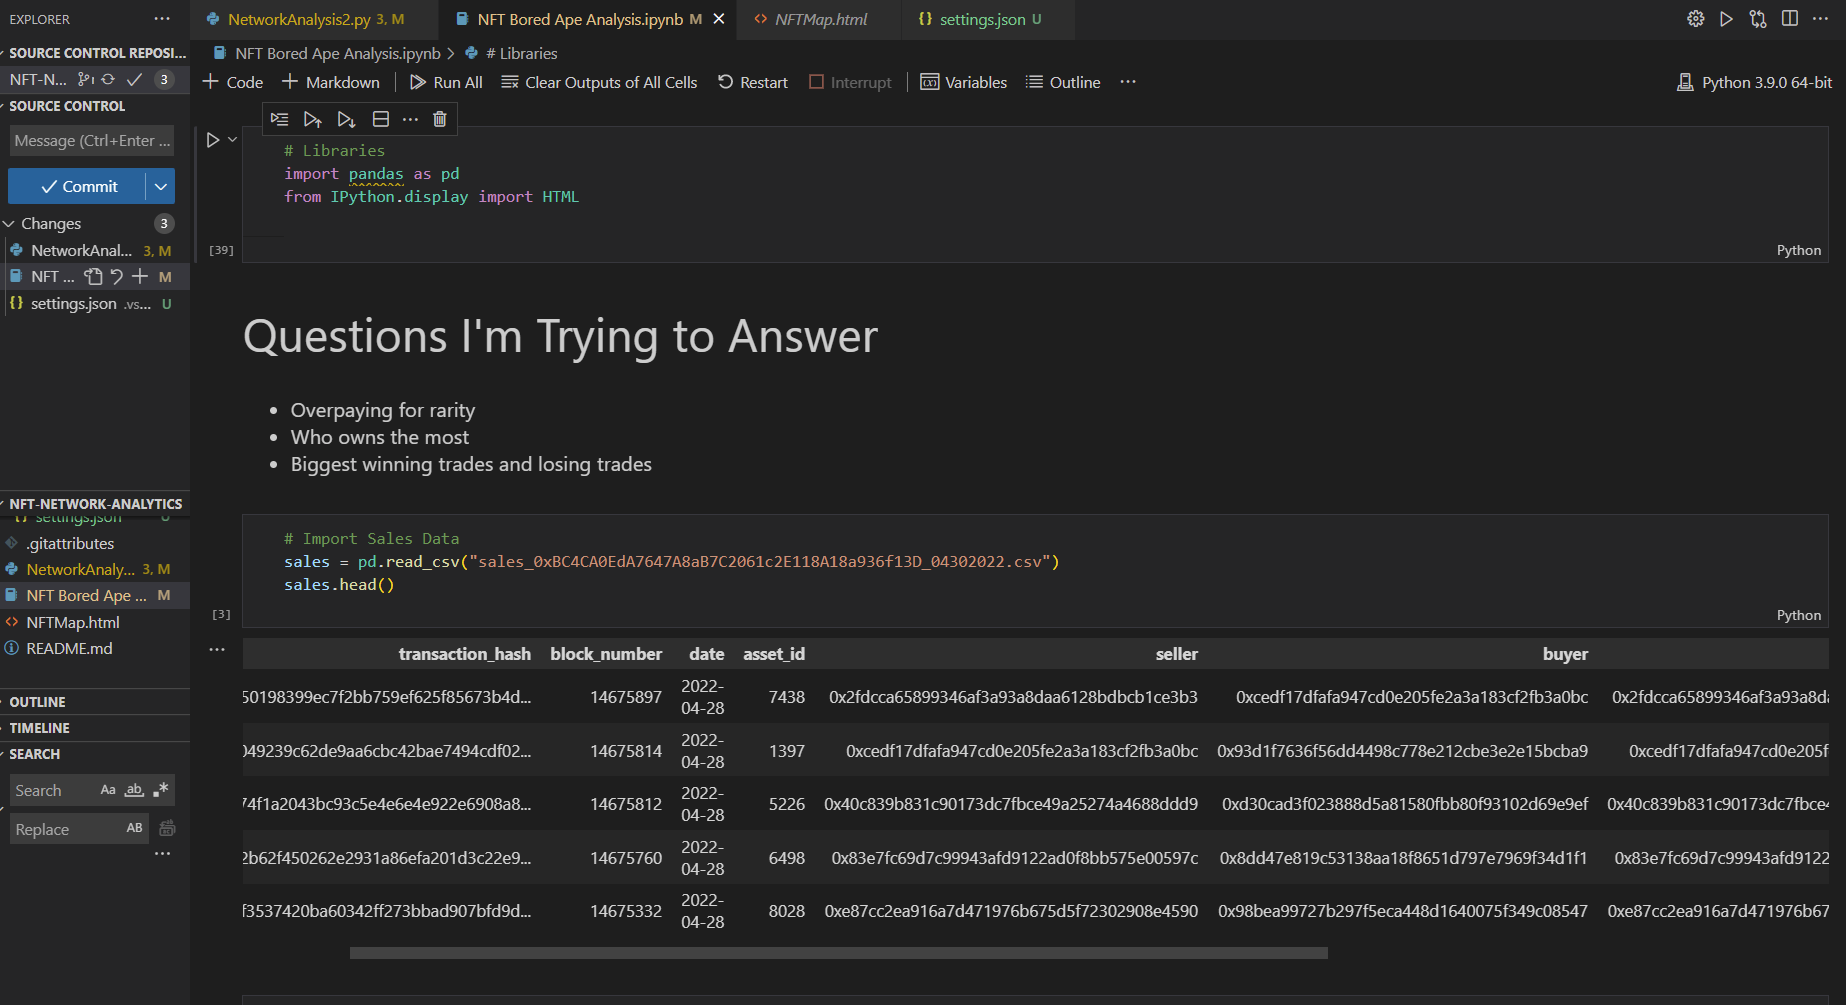Run the Libraries cell by clicking its run icon
Screen dimensions: 1846x1005
(x=211, y=139)
